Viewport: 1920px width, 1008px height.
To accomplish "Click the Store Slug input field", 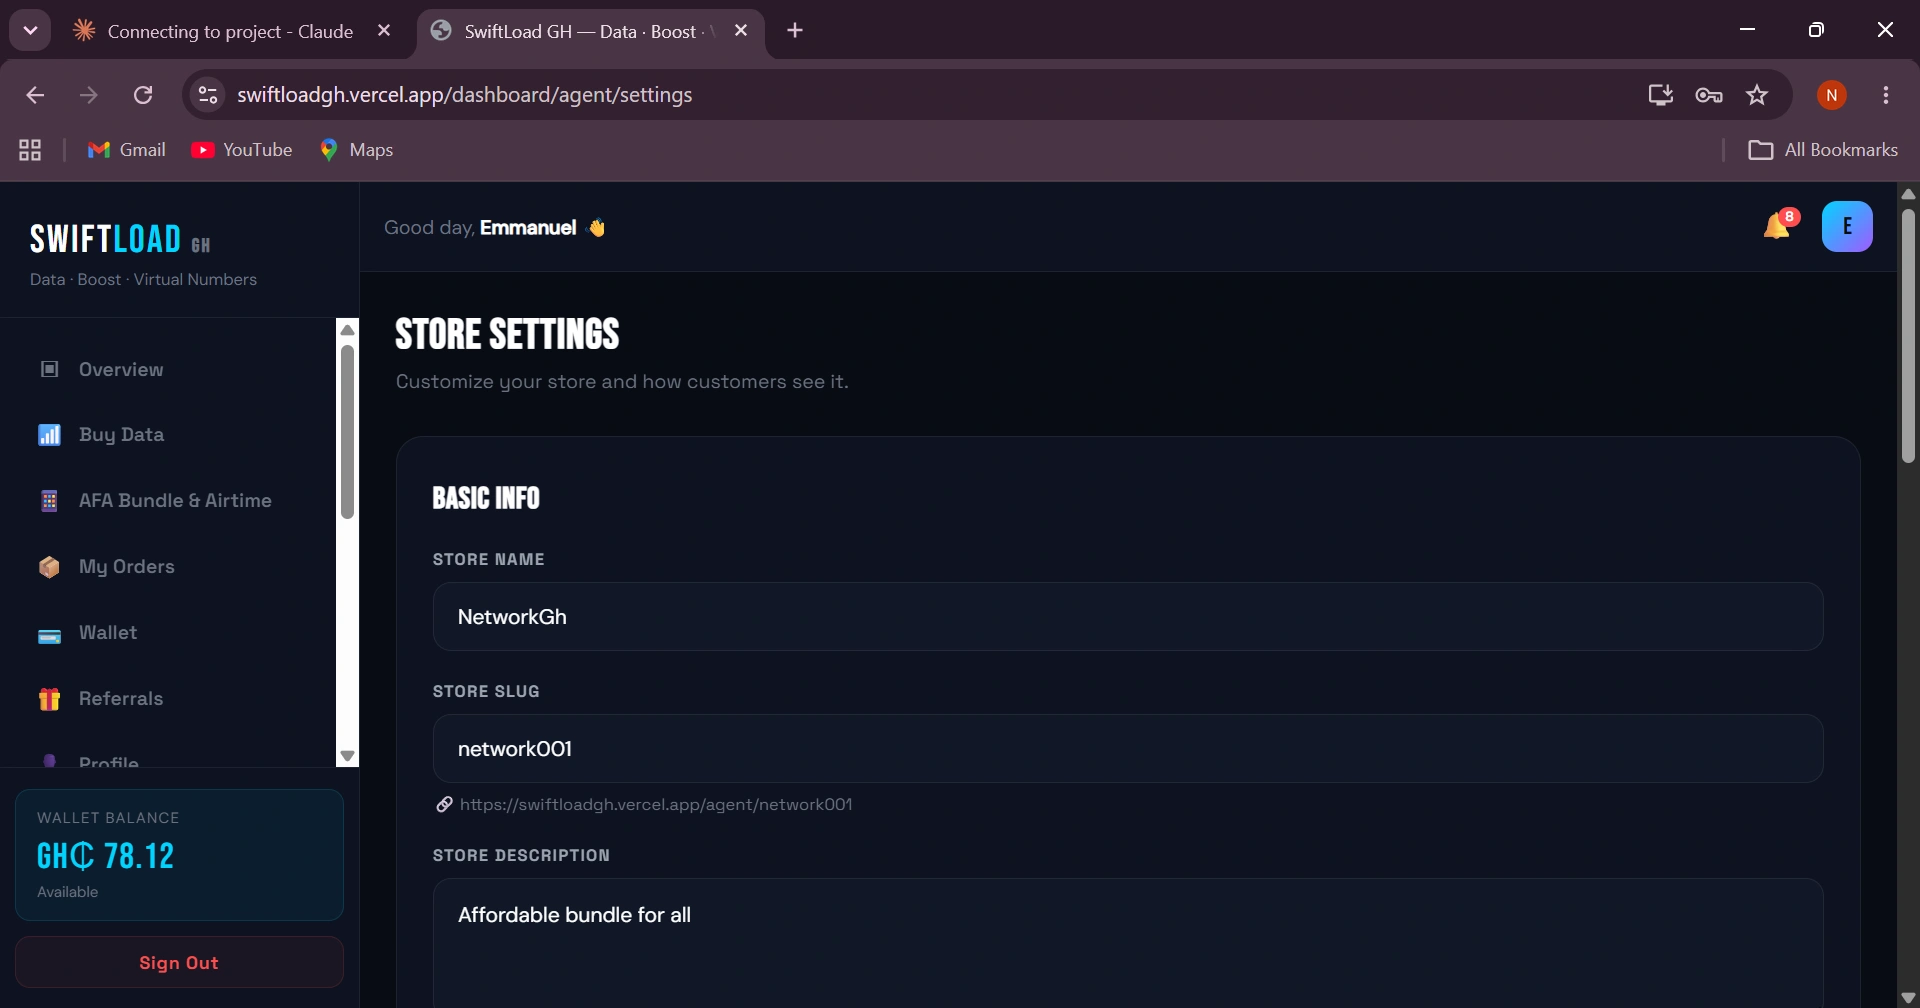I will [1128, 749].
